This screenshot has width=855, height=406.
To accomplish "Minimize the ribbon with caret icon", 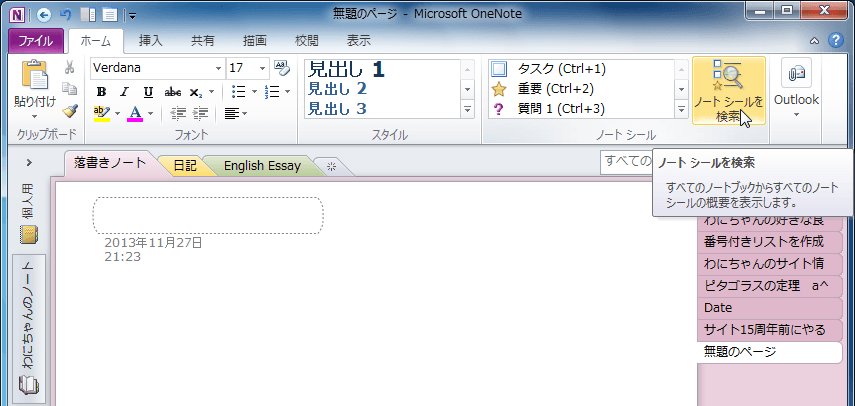I will [x=814, y=41].
